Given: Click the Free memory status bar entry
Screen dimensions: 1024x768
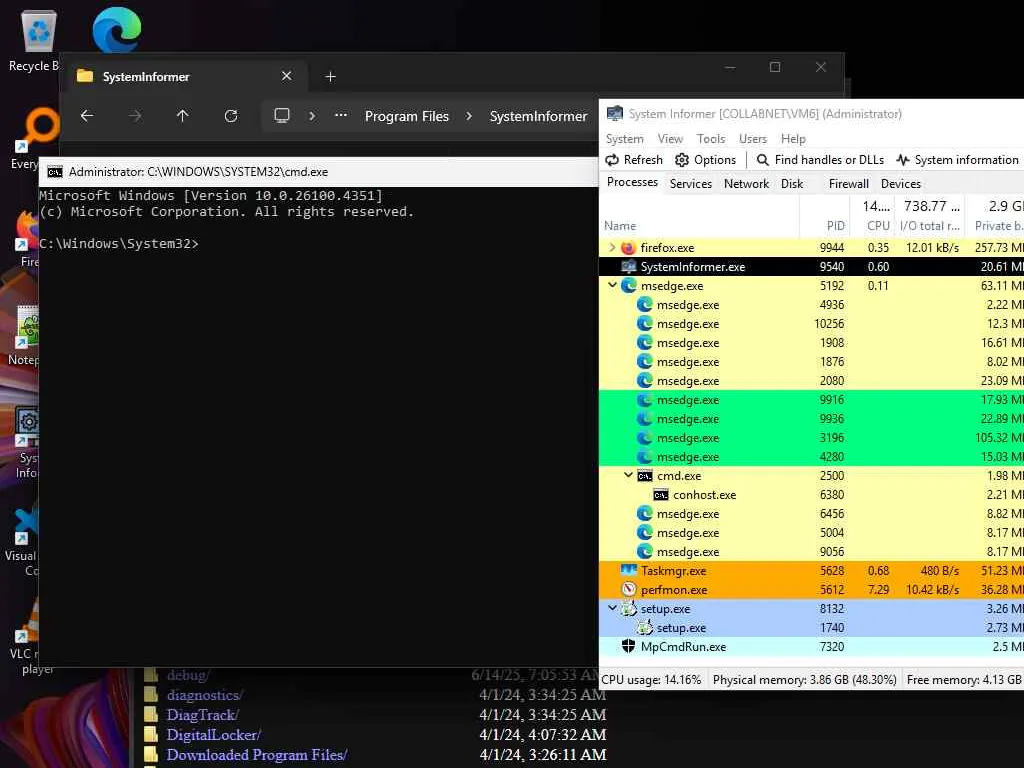Looking at the screenshot, I should pos(964,680).
